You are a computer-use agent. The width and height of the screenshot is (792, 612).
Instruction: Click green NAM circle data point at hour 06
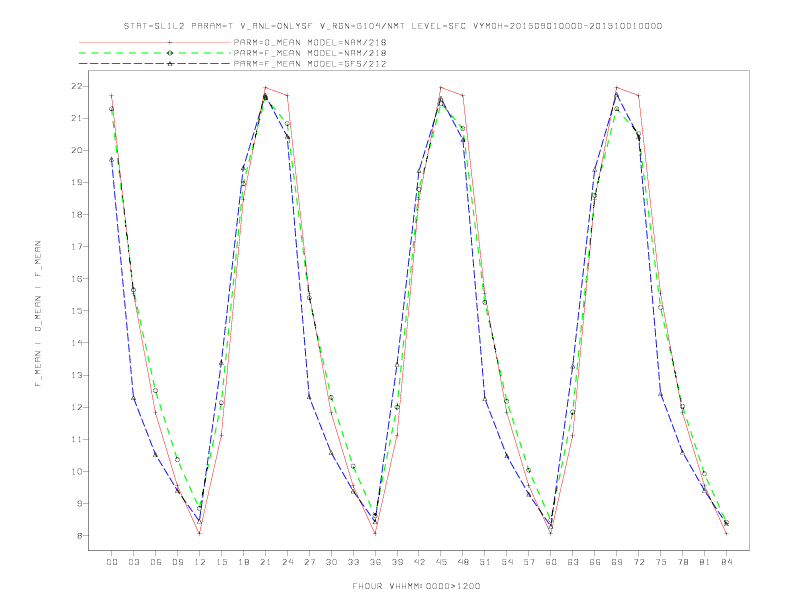(156, 390)
